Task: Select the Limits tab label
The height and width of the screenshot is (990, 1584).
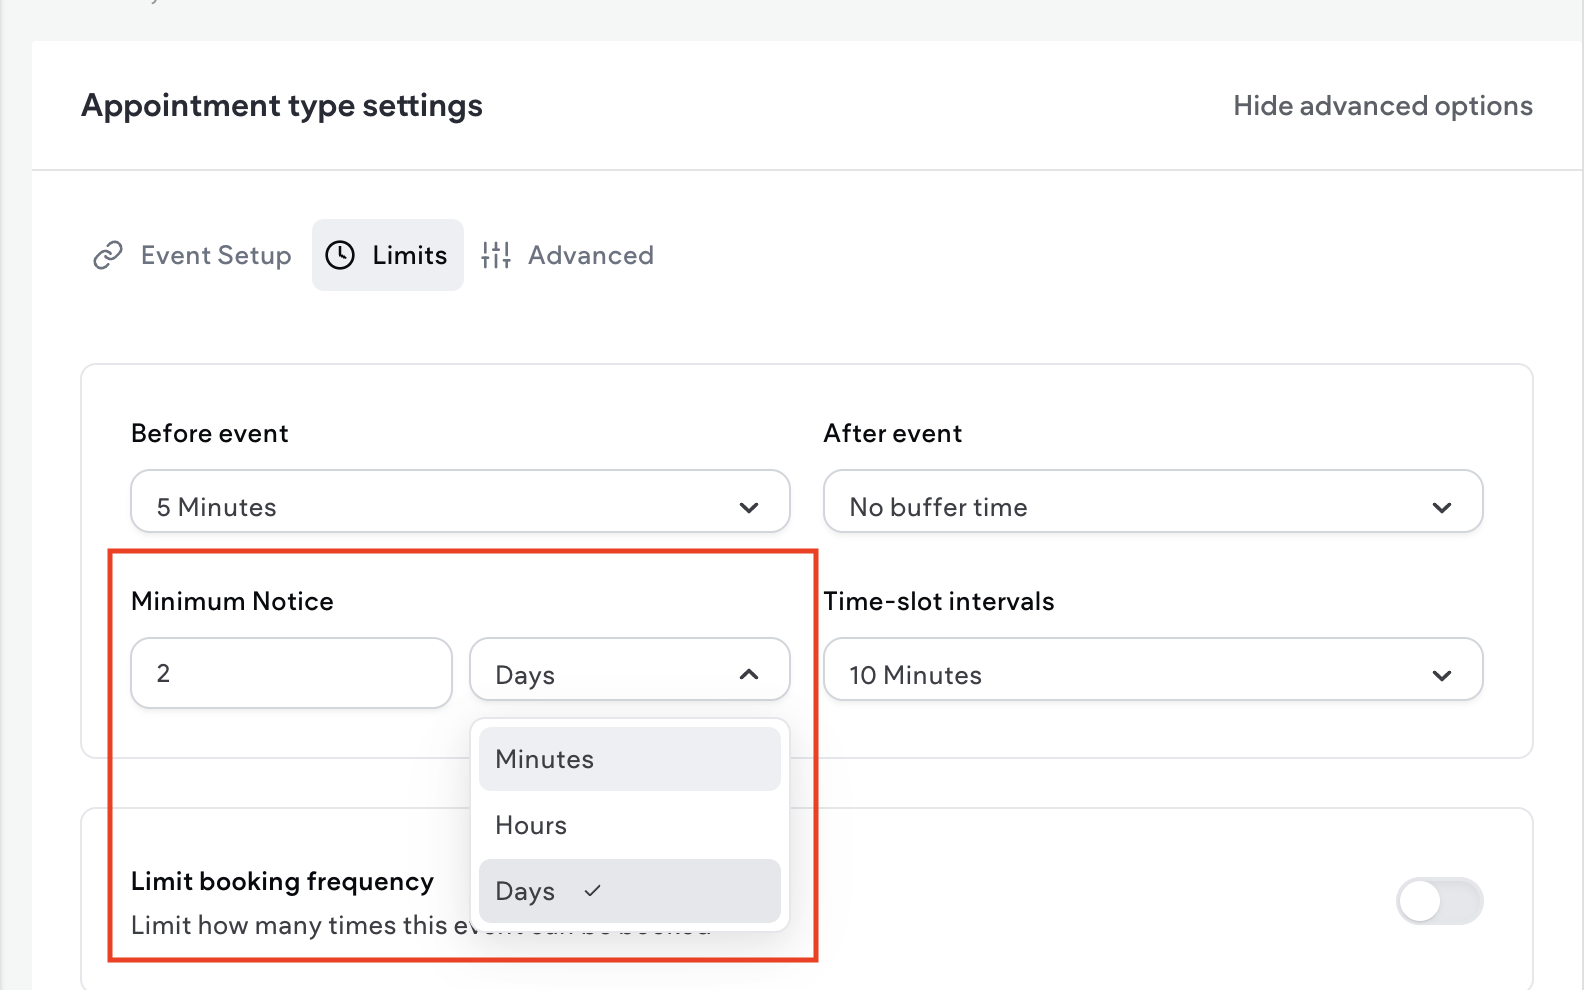Action: 409,256
